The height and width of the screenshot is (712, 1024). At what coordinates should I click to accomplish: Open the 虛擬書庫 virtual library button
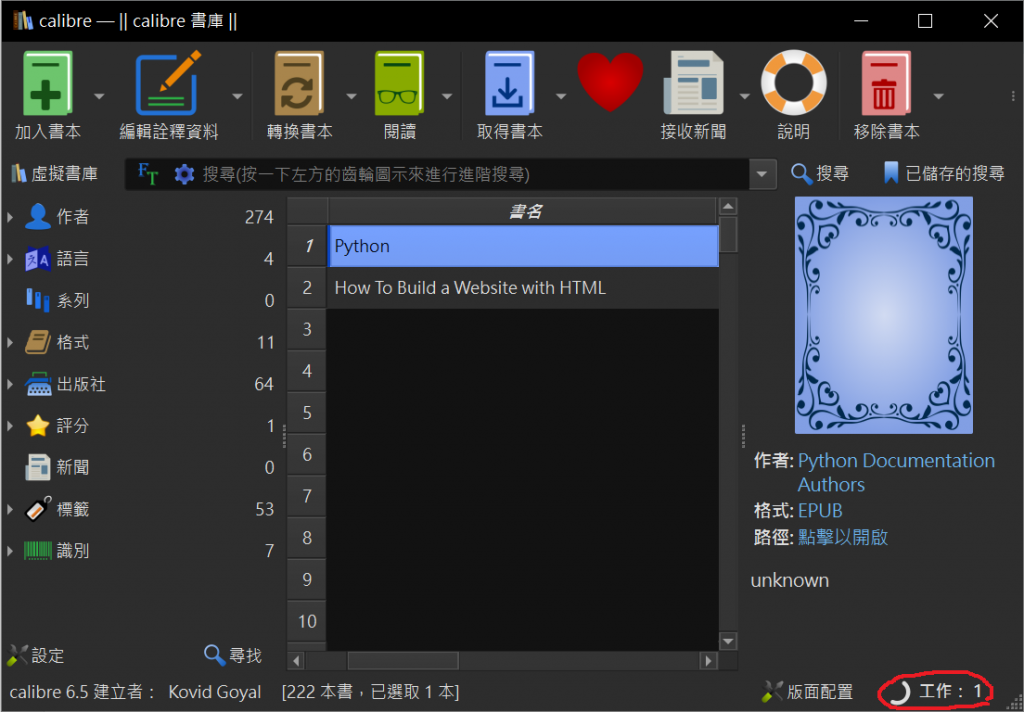coord(55,174)
